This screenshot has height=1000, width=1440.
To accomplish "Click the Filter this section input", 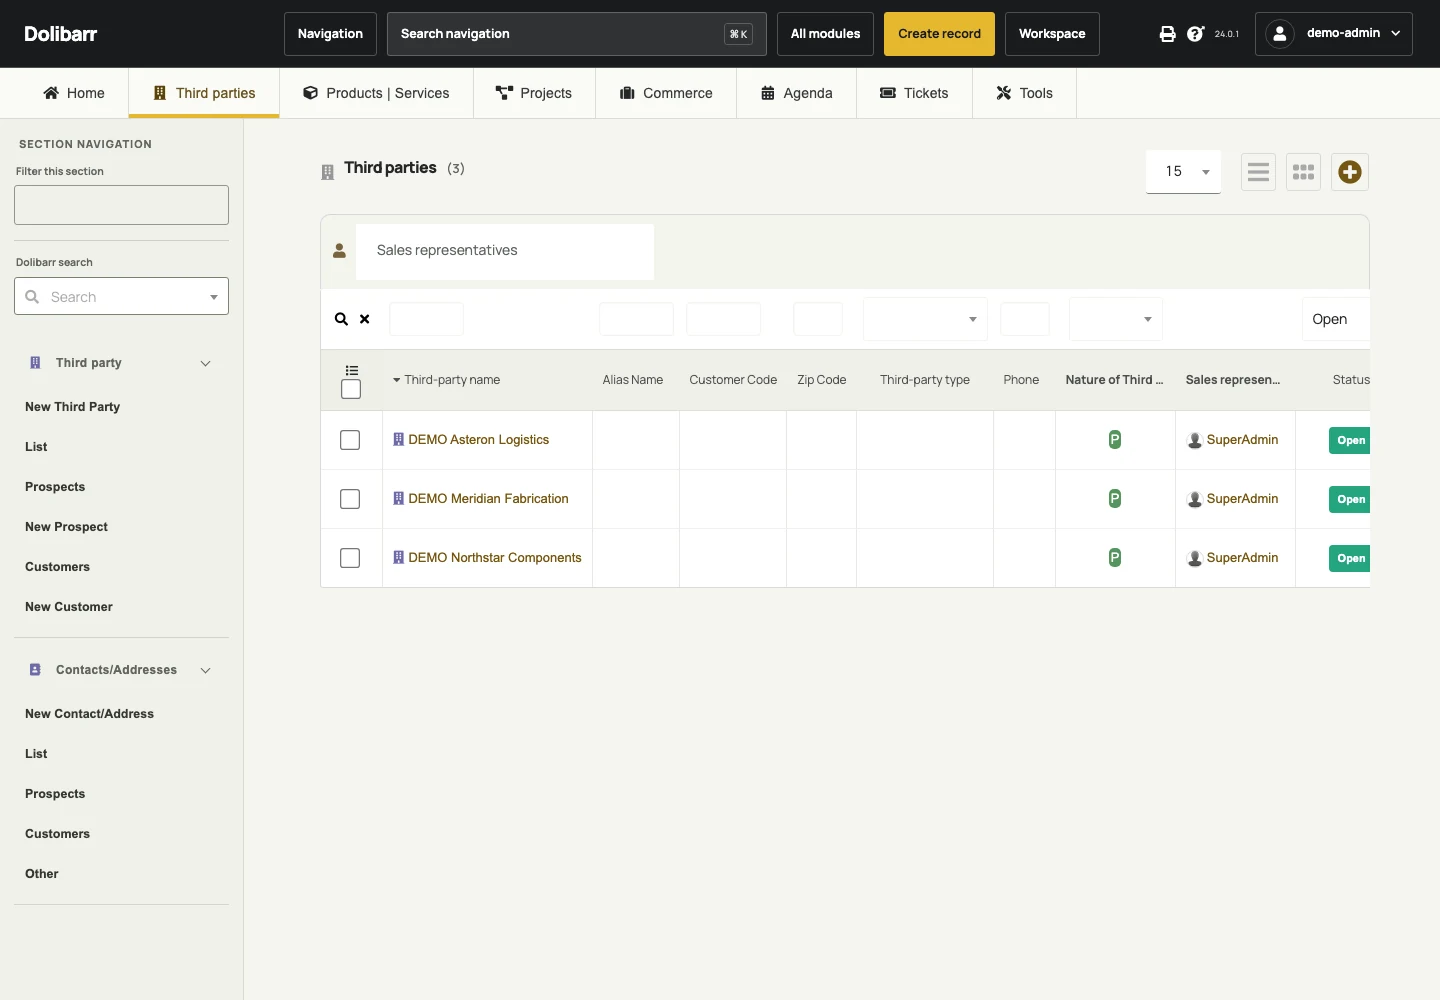I will 121,205.
